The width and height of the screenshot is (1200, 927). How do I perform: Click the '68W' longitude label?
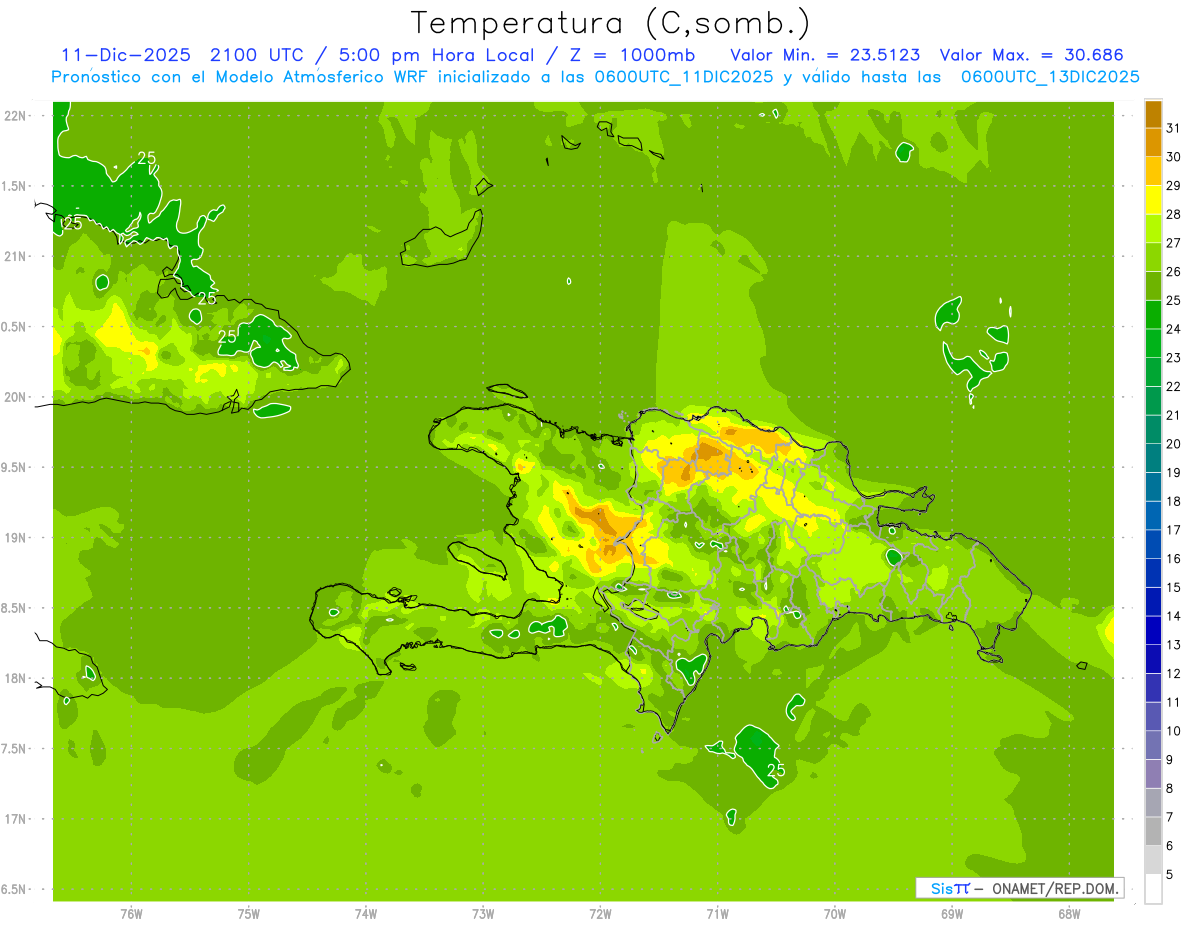point(1069,913)
